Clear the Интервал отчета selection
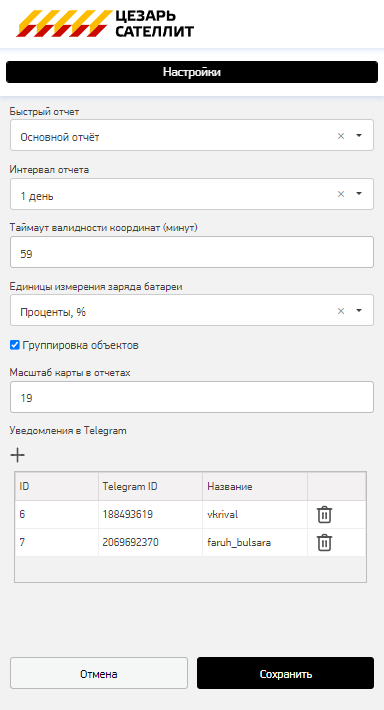The height and width of the screenshot is (710, 384). click(341, 194)
